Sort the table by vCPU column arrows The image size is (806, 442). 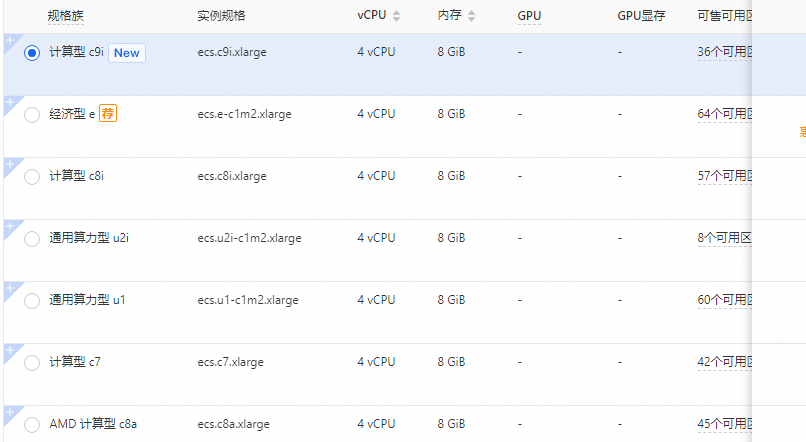[x=396, y=16]
